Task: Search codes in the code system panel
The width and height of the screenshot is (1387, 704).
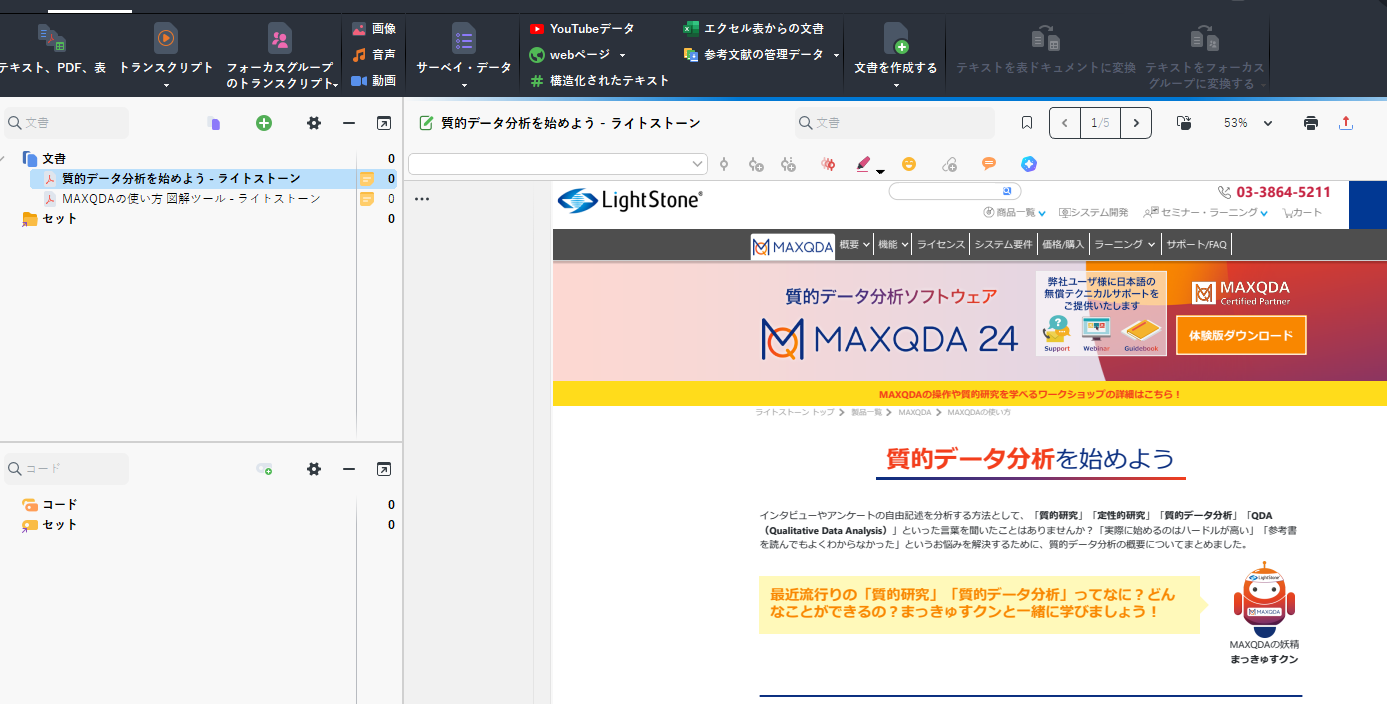Action: (67, 469)
